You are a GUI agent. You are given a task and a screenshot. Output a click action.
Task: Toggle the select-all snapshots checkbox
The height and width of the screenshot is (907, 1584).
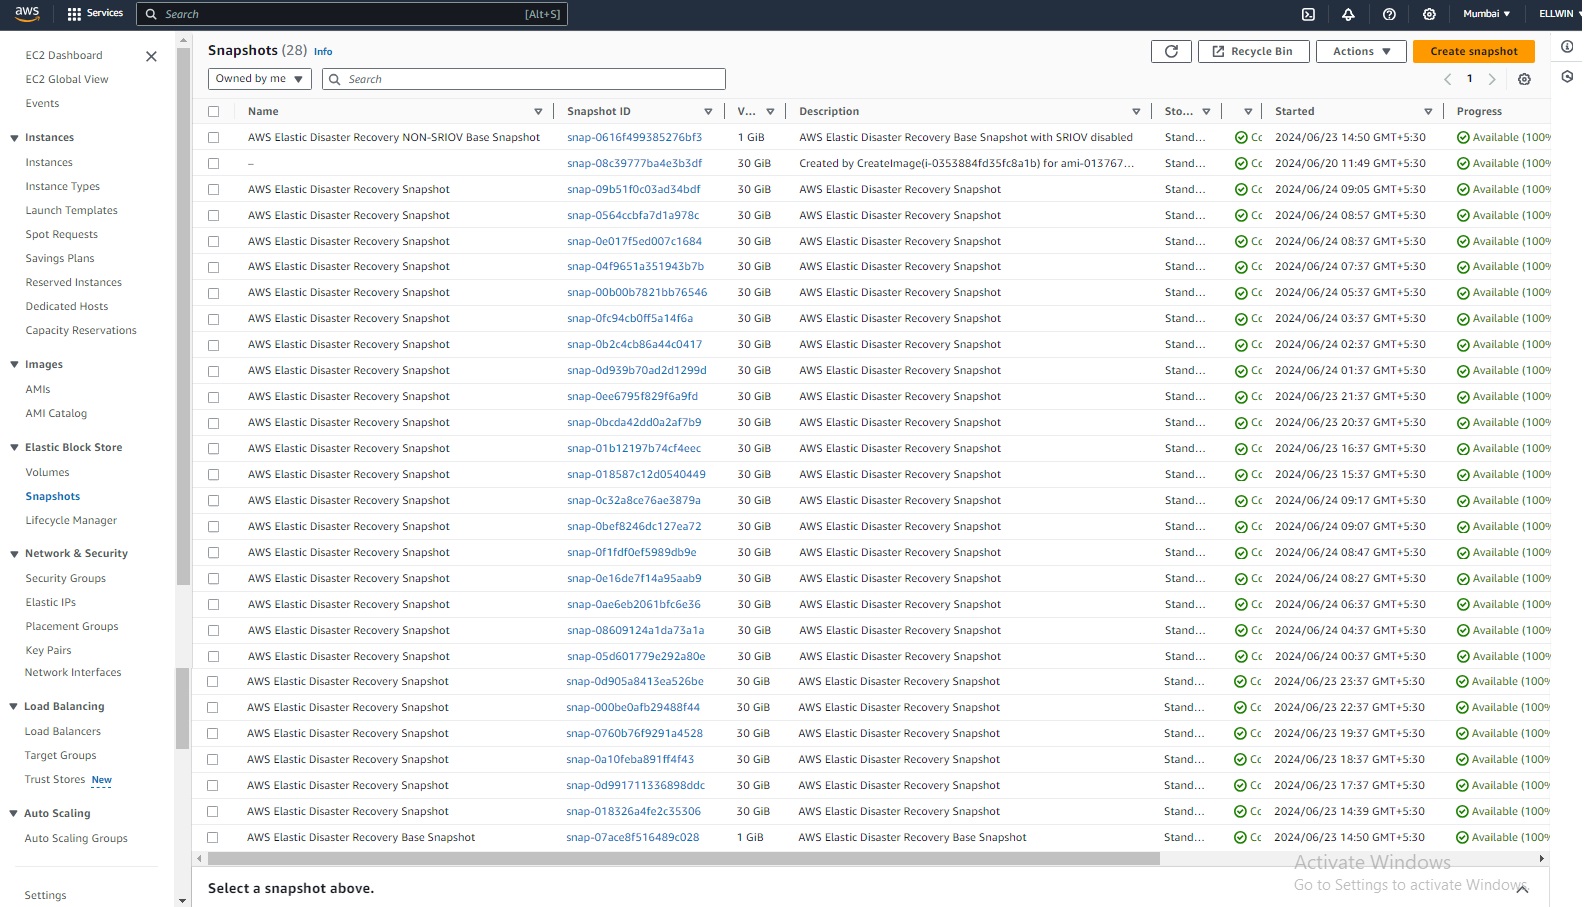coord(213,111)
